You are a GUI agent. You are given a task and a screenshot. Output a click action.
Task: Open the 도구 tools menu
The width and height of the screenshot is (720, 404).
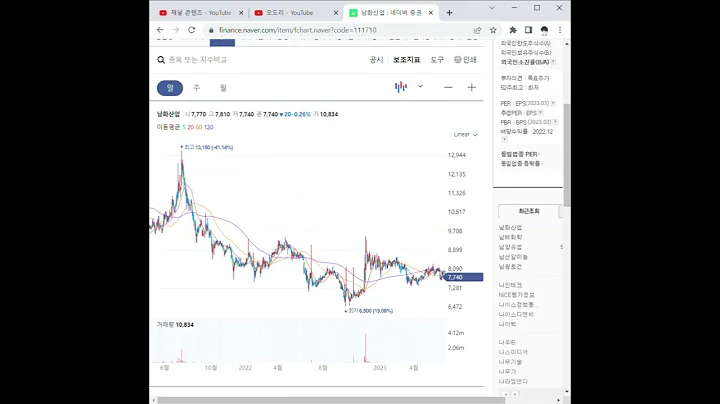pos(437,60)
